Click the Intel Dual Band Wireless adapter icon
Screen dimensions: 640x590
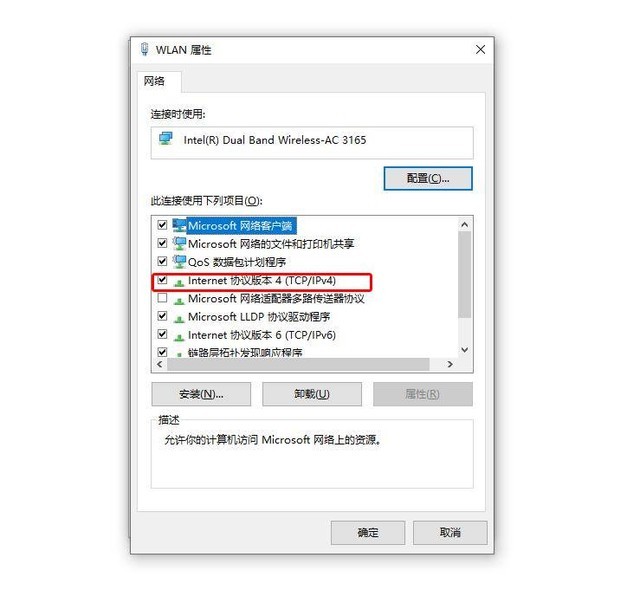(166, 139)
